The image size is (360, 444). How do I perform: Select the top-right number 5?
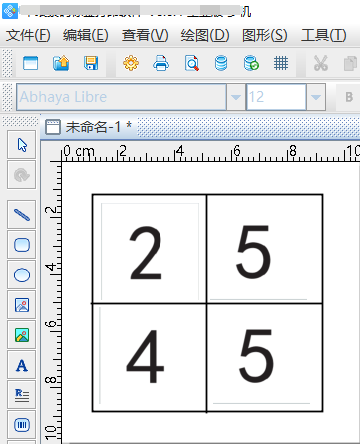253,251
